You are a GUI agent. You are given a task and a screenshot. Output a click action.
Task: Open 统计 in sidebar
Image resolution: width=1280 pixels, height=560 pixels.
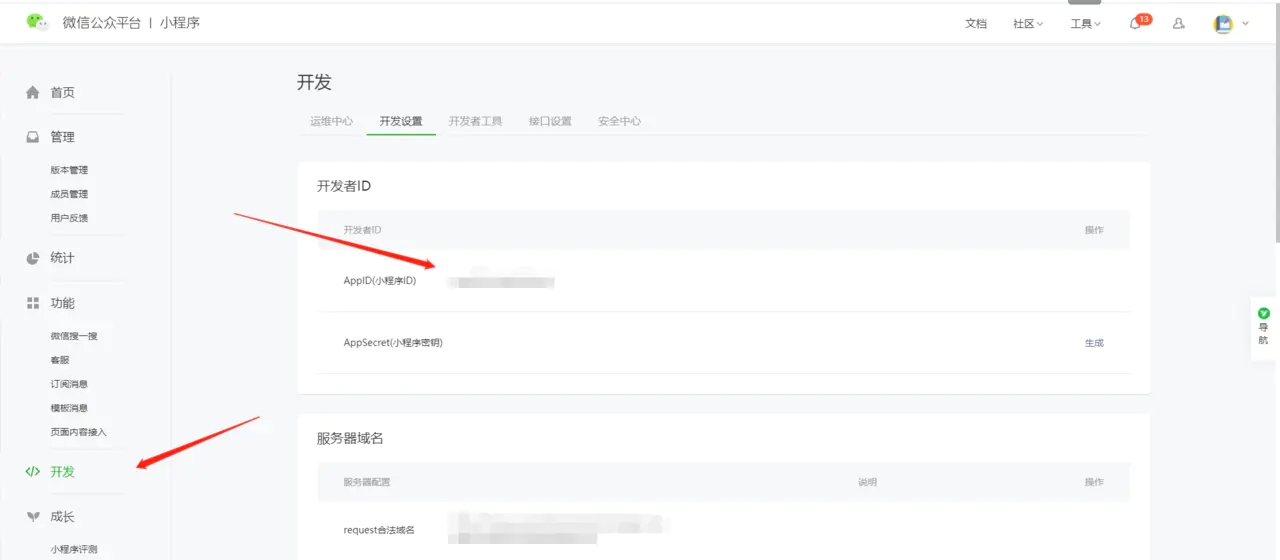(62, 258)
